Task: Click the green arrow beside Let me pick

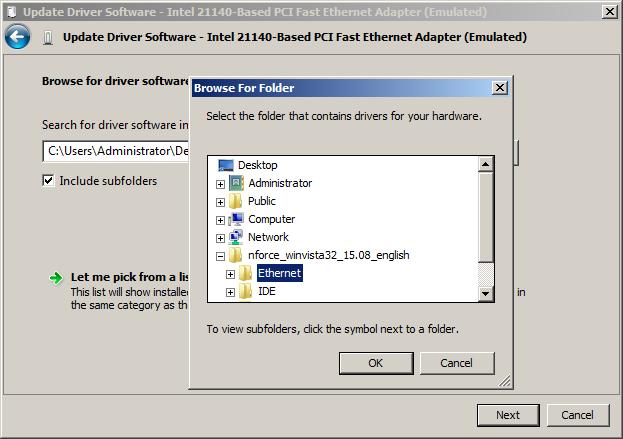Action: [56, 278]
